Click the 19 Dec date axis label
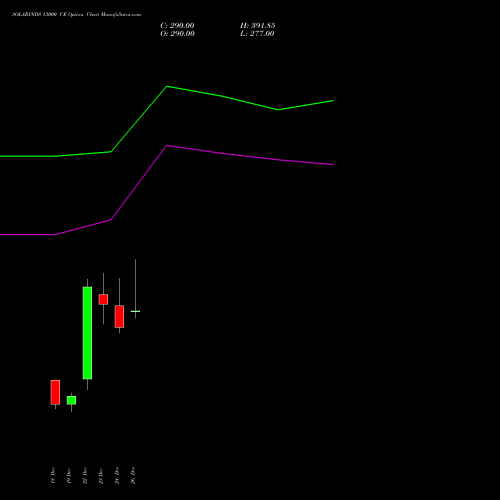 pos(69,475)
